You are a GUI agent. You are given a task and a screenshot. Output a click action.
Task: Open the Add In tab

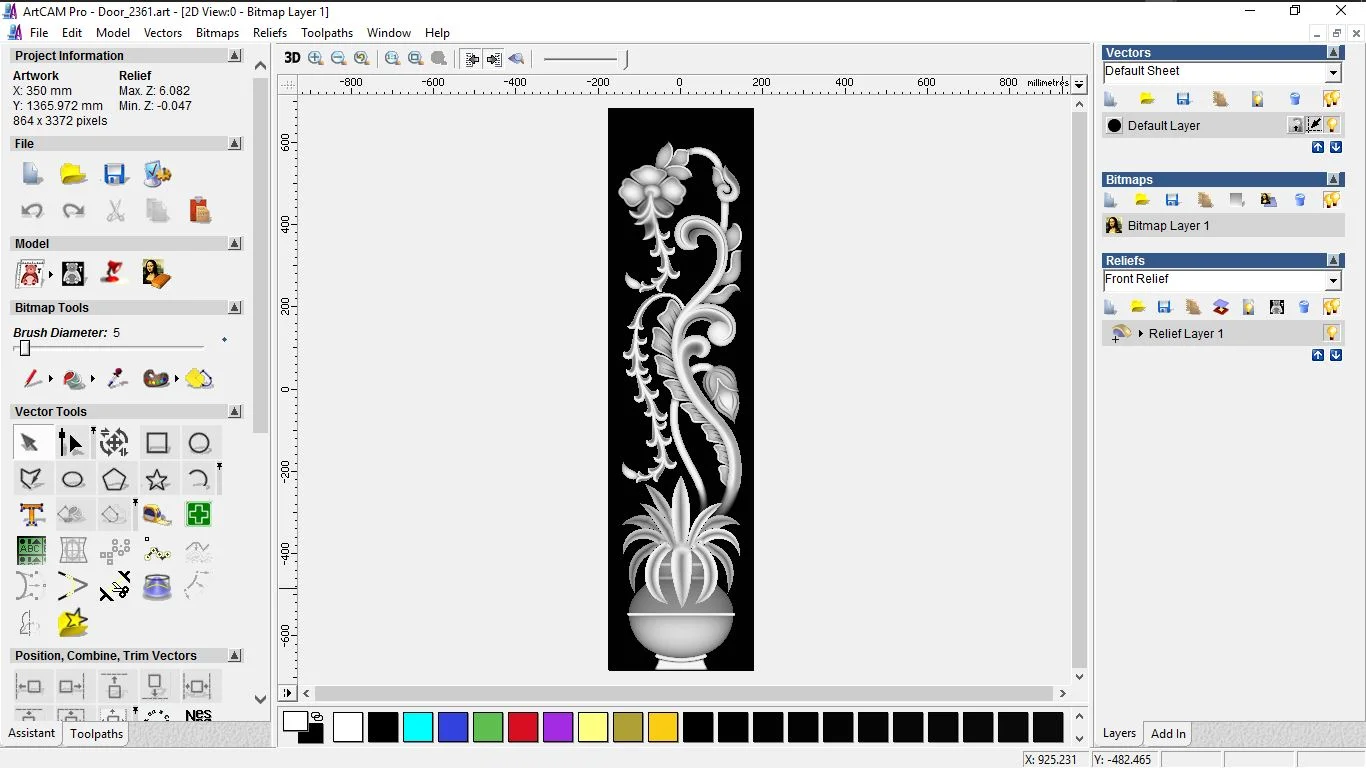[x=1168, y=734]
